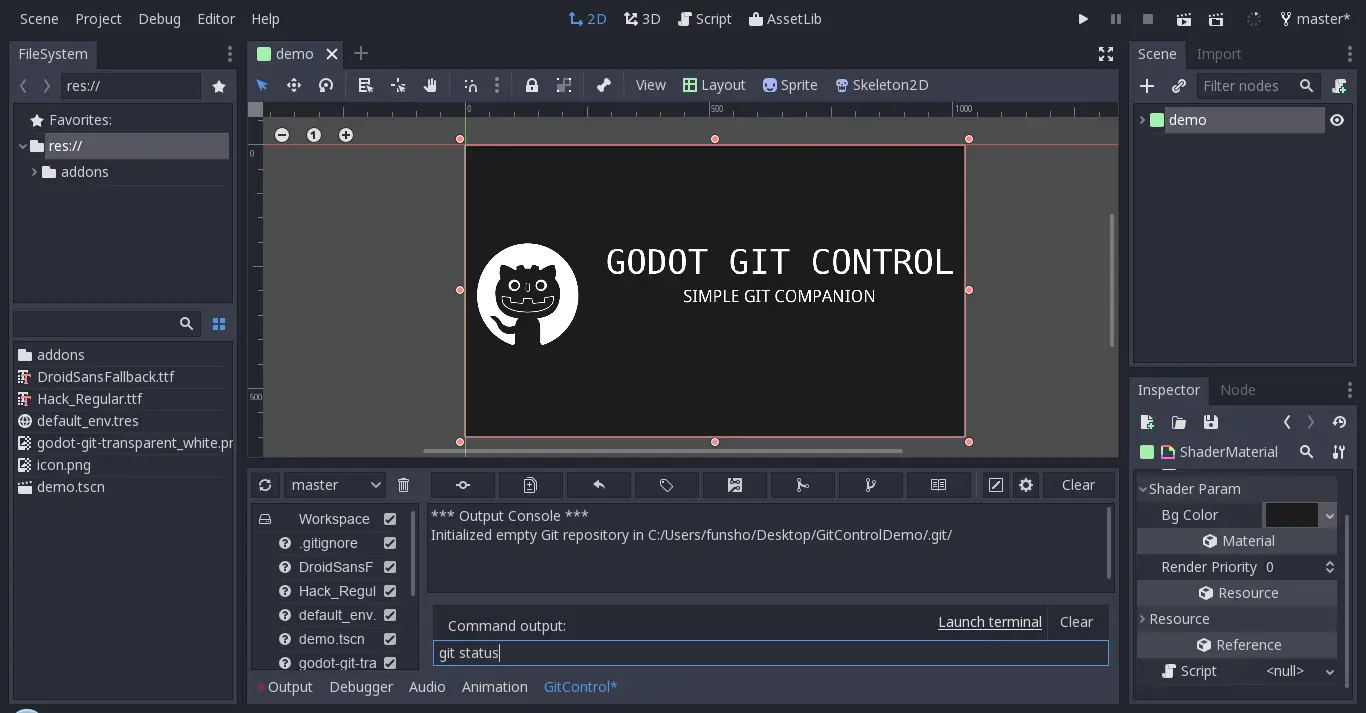
Task: Click the Launch terminal link
Action: coord(989,622)
